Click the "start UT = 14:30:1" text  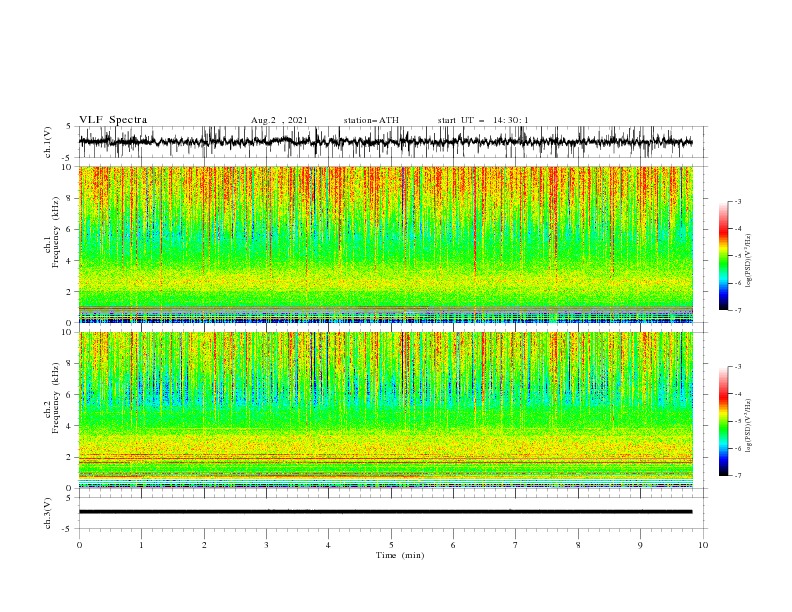(483, 120)
